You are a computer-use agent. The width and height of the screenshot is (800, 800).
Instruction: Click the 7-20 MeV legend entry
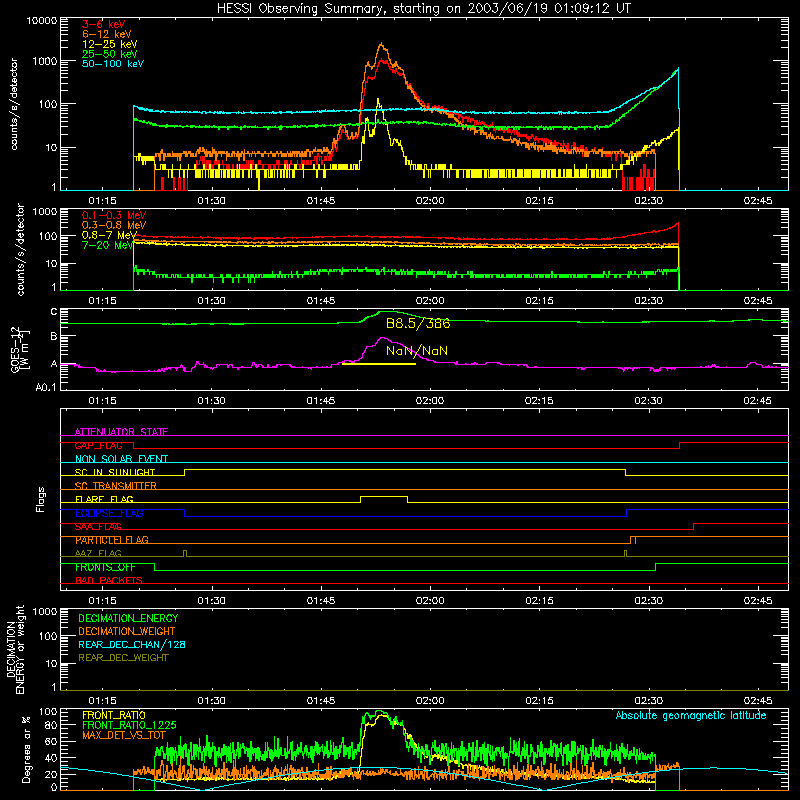pyautogui.click(x=108, y=245)
